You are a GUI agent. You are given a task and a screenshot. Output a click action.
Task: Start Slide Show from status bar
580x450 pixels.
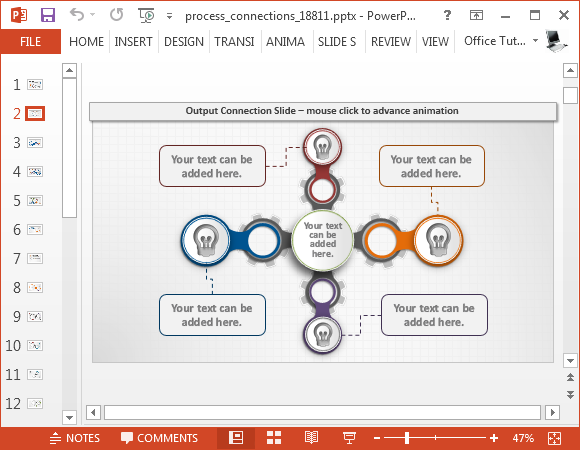click(349, 438)
